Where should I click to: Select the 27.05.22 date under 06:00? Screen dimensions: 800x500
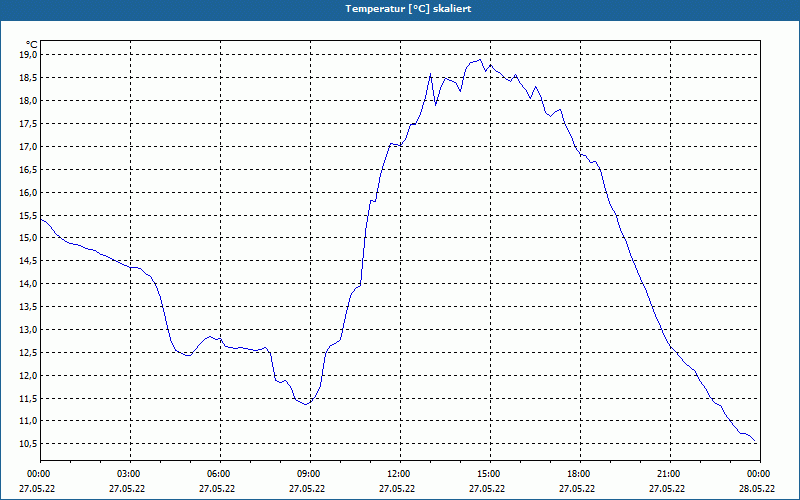click(x=217, y=488)
